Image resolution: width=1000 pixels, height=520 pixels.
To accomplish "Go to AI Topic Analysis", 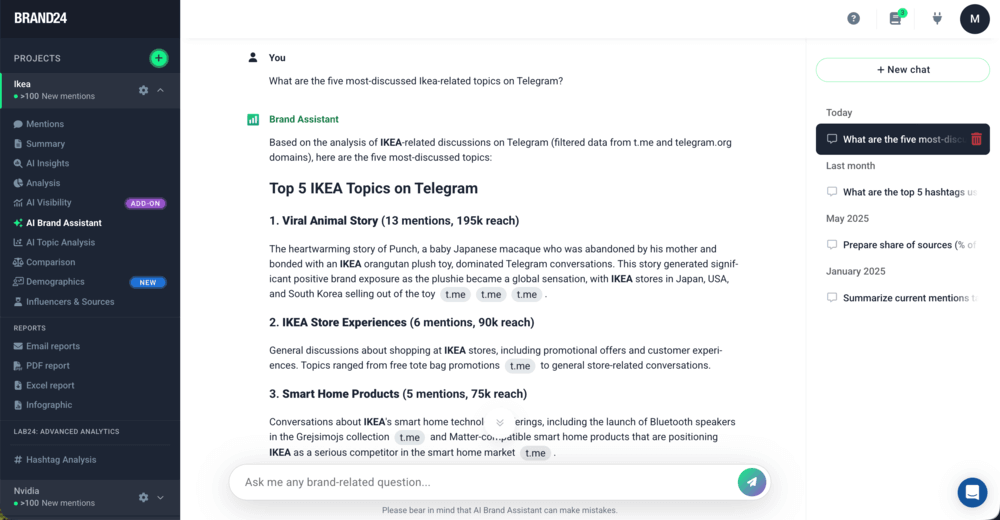I will pyautogui.click(x=60, y=242).
